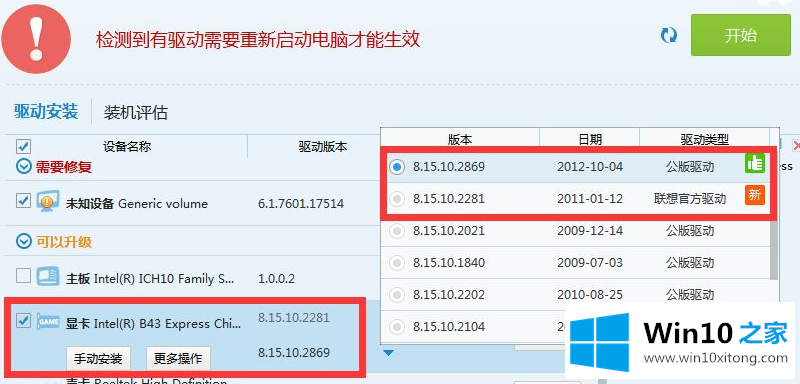Click version 1.0.0.2 of the motherboard row
The height and width of the screenshot is (384, 800).
pyautogui.click(x=277, y=279)
